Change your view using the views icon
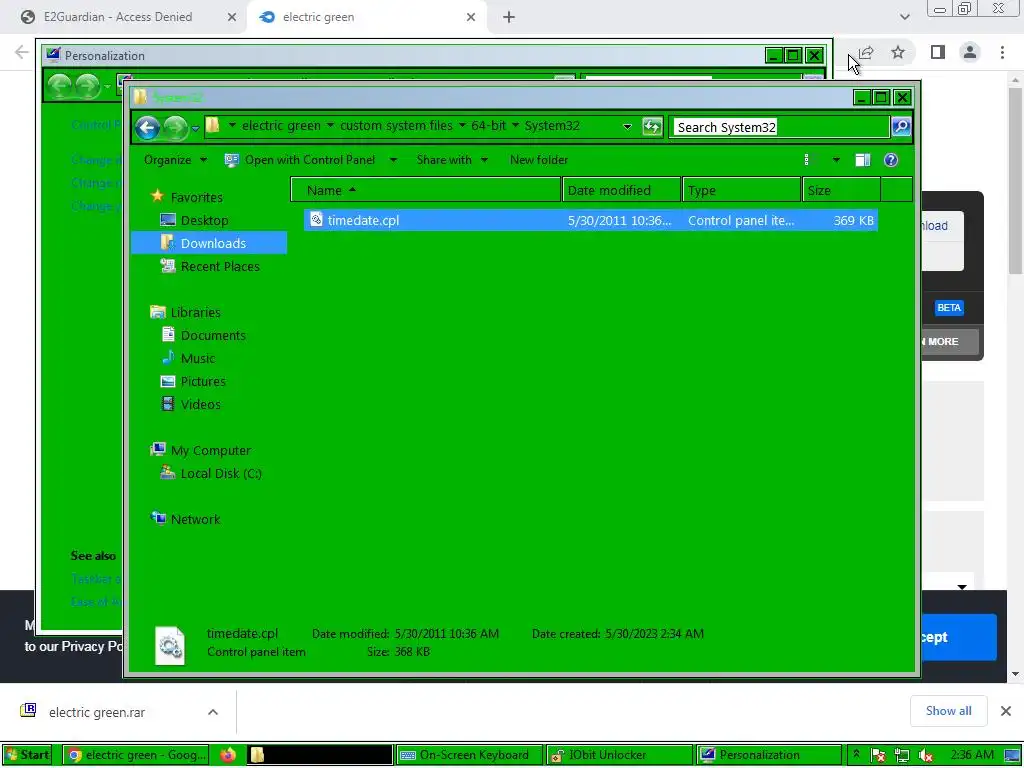Screen dimensions: 1024x768 (808, 160)
